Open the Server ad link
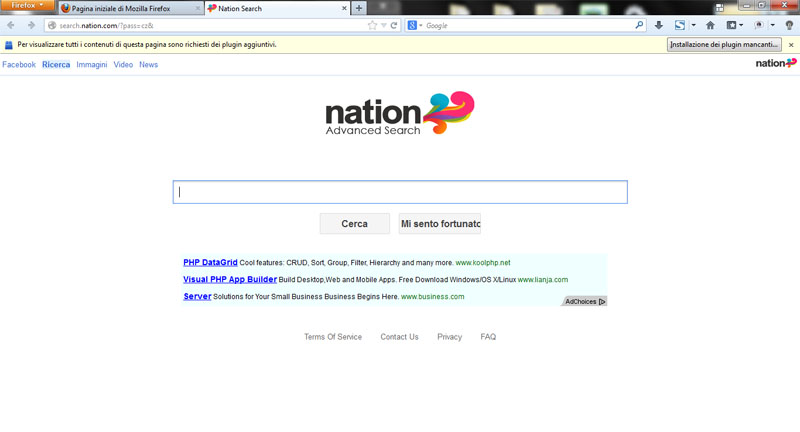The image size is (800, 432). 197,296
